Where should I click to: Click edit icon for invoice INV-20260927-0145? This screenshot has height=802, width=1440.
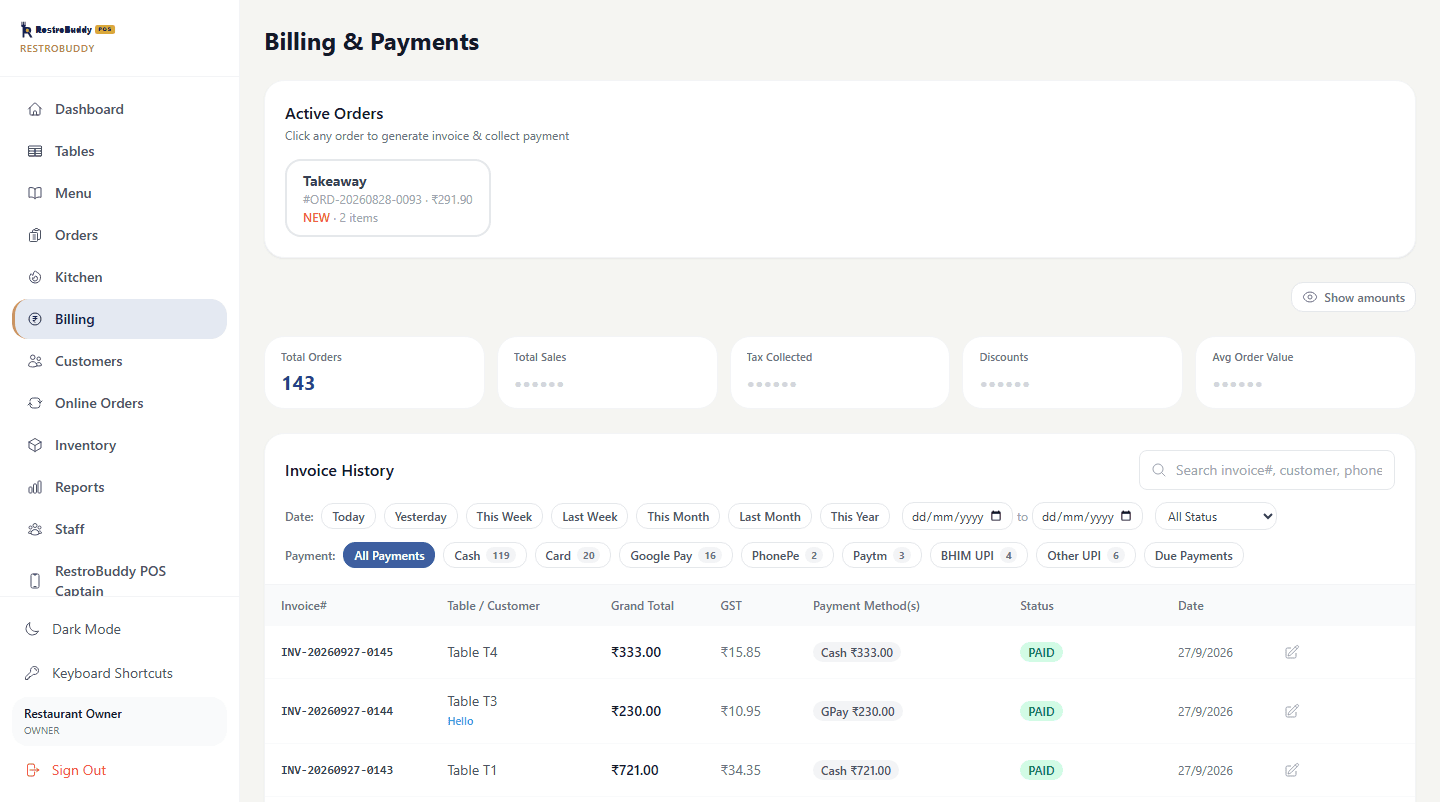pos(1292,652)
